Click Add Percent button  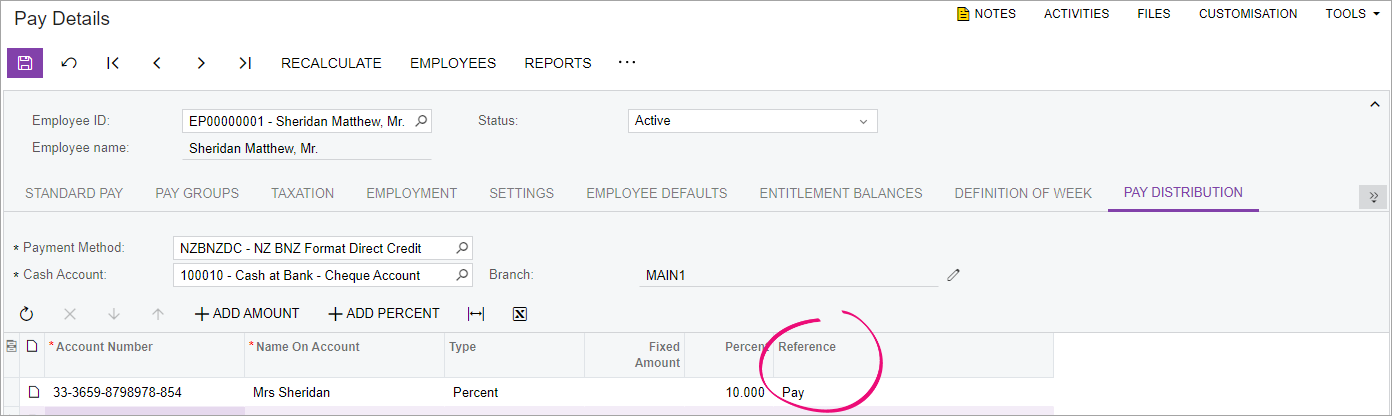(x=384, y=314)
